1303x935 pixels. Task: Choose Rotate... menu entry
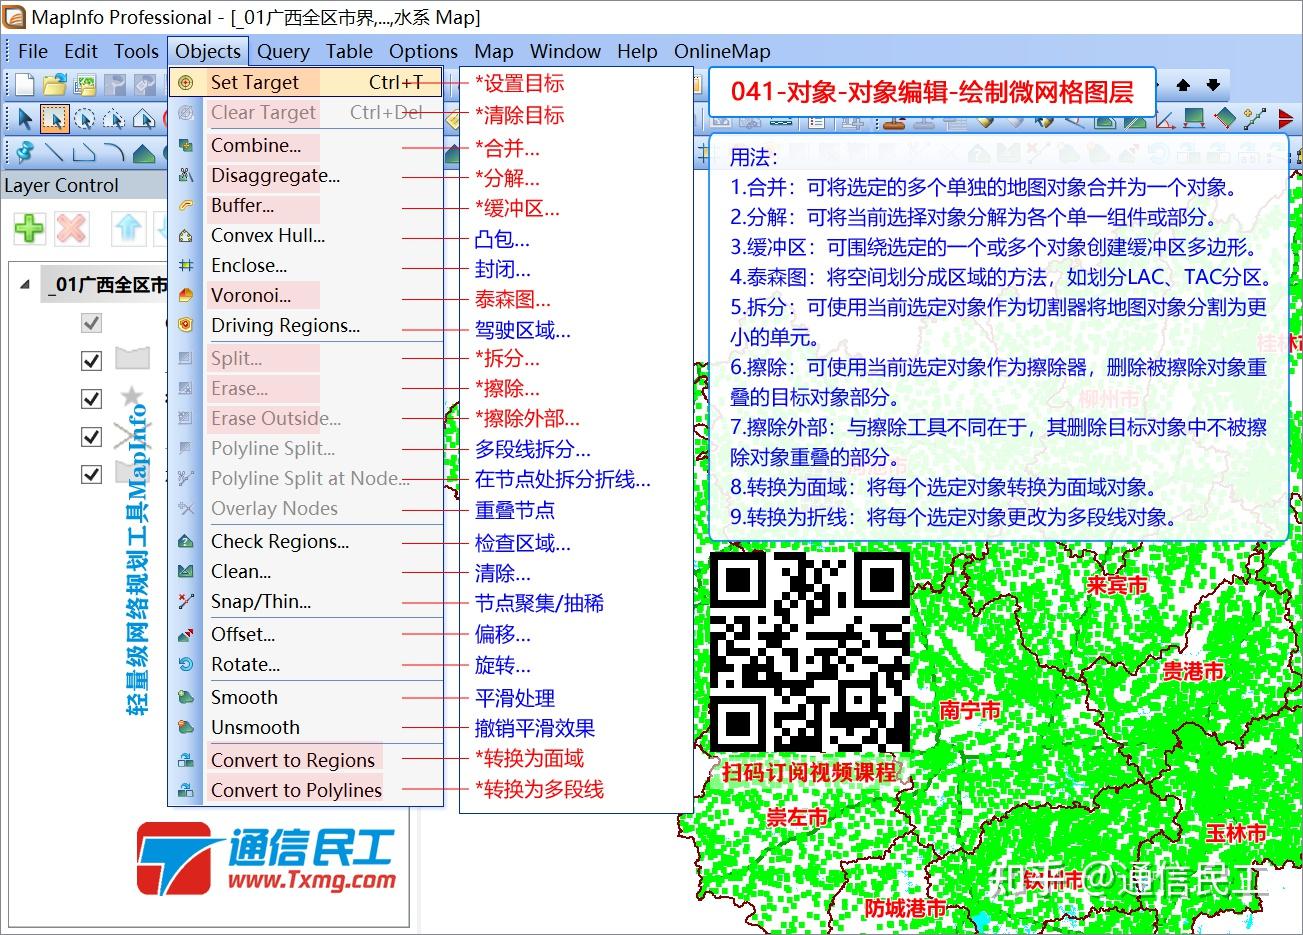tap(306, 664)
